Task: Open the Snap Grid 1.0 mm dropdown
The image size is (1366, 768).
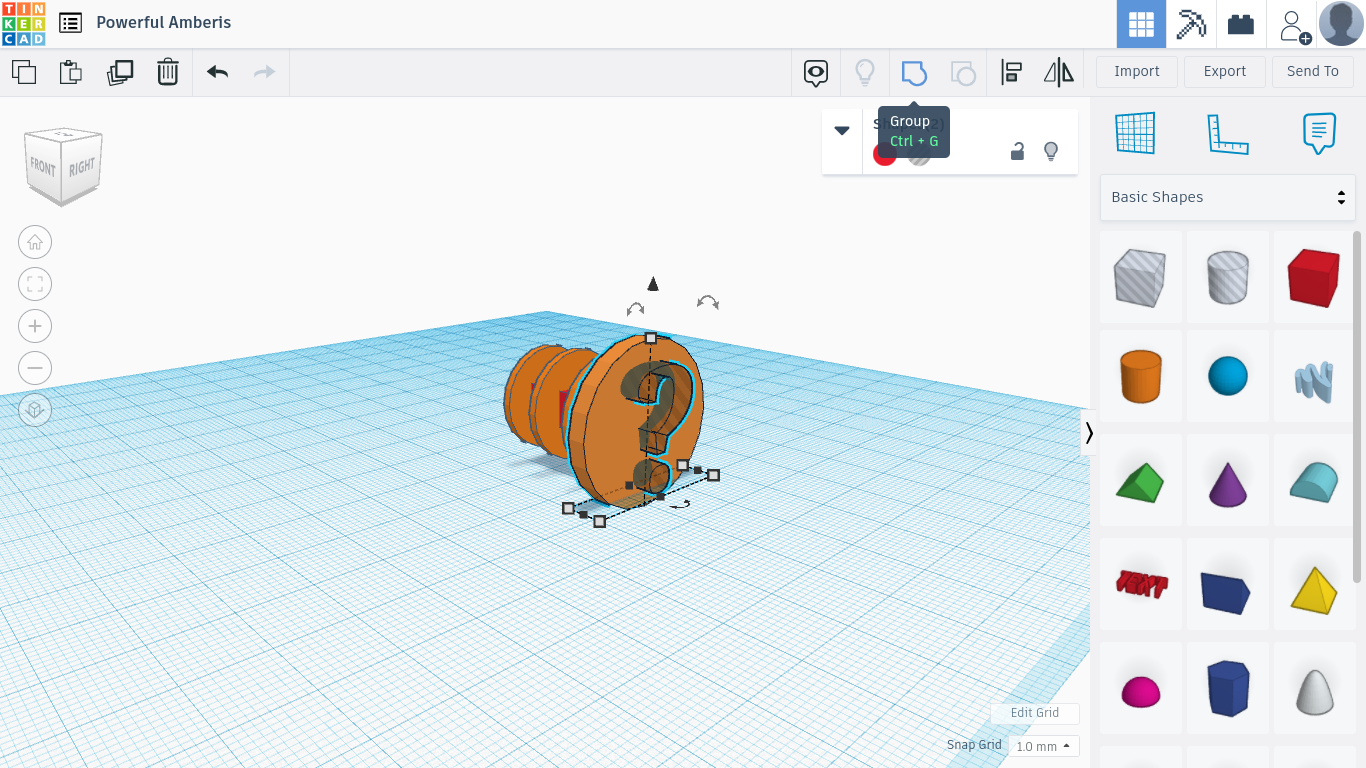Action: pyautogui.click(x=1044, y=746)
